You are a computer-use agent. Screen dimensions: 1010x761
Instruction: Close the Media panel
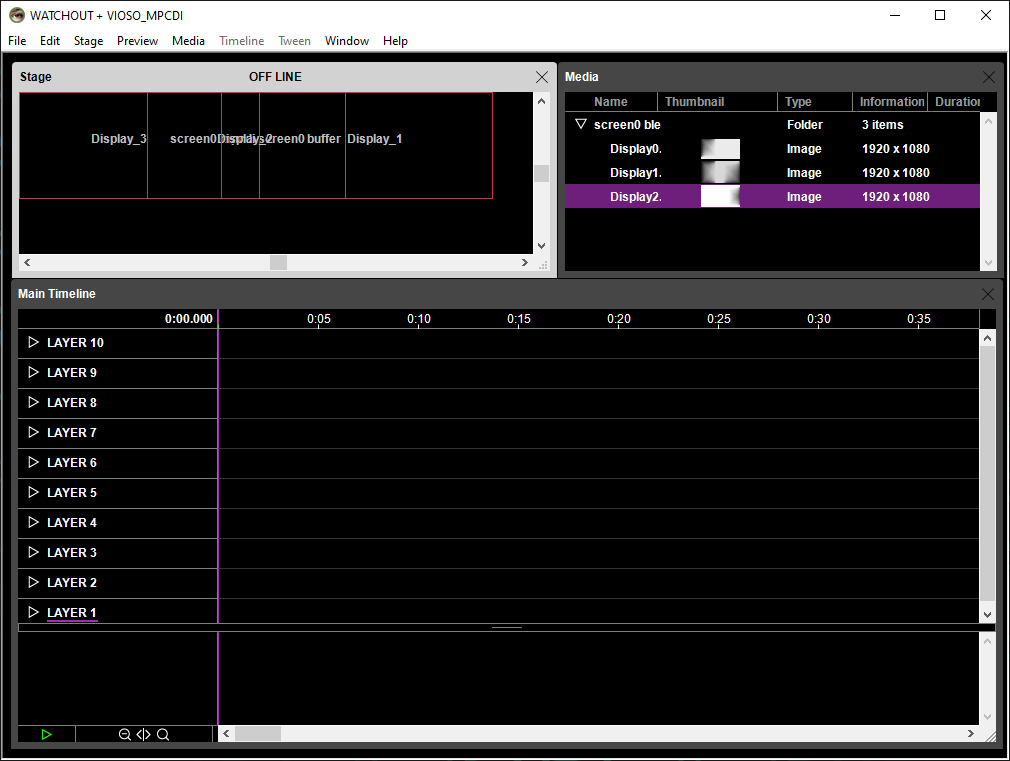coord(989,77)
